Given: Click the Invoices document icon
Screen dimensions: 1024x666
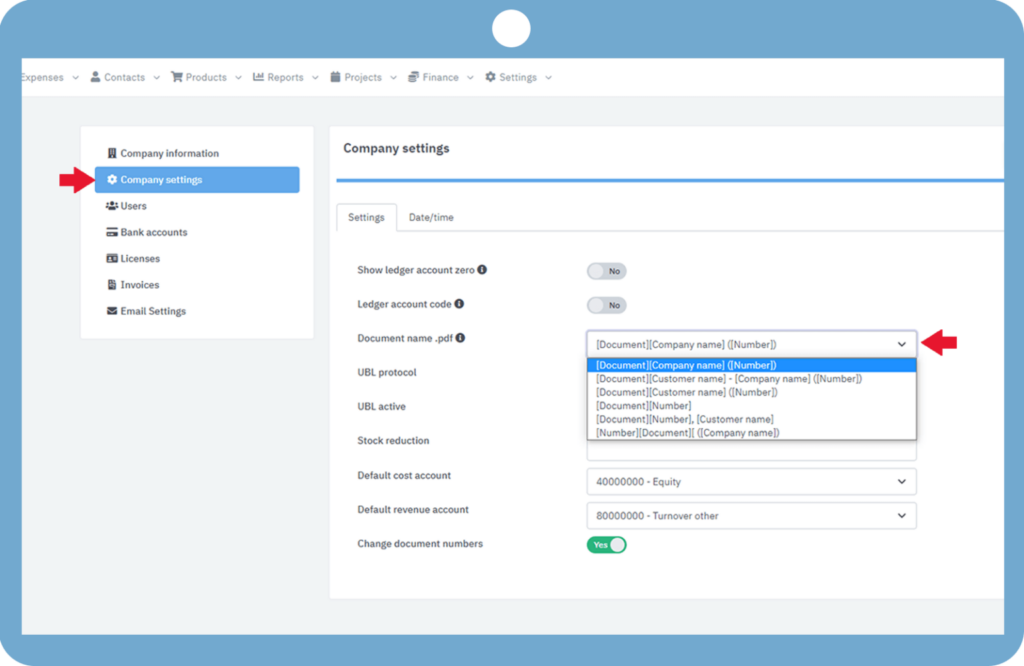Looking at the screenshot, I should [x=112, y=285].
